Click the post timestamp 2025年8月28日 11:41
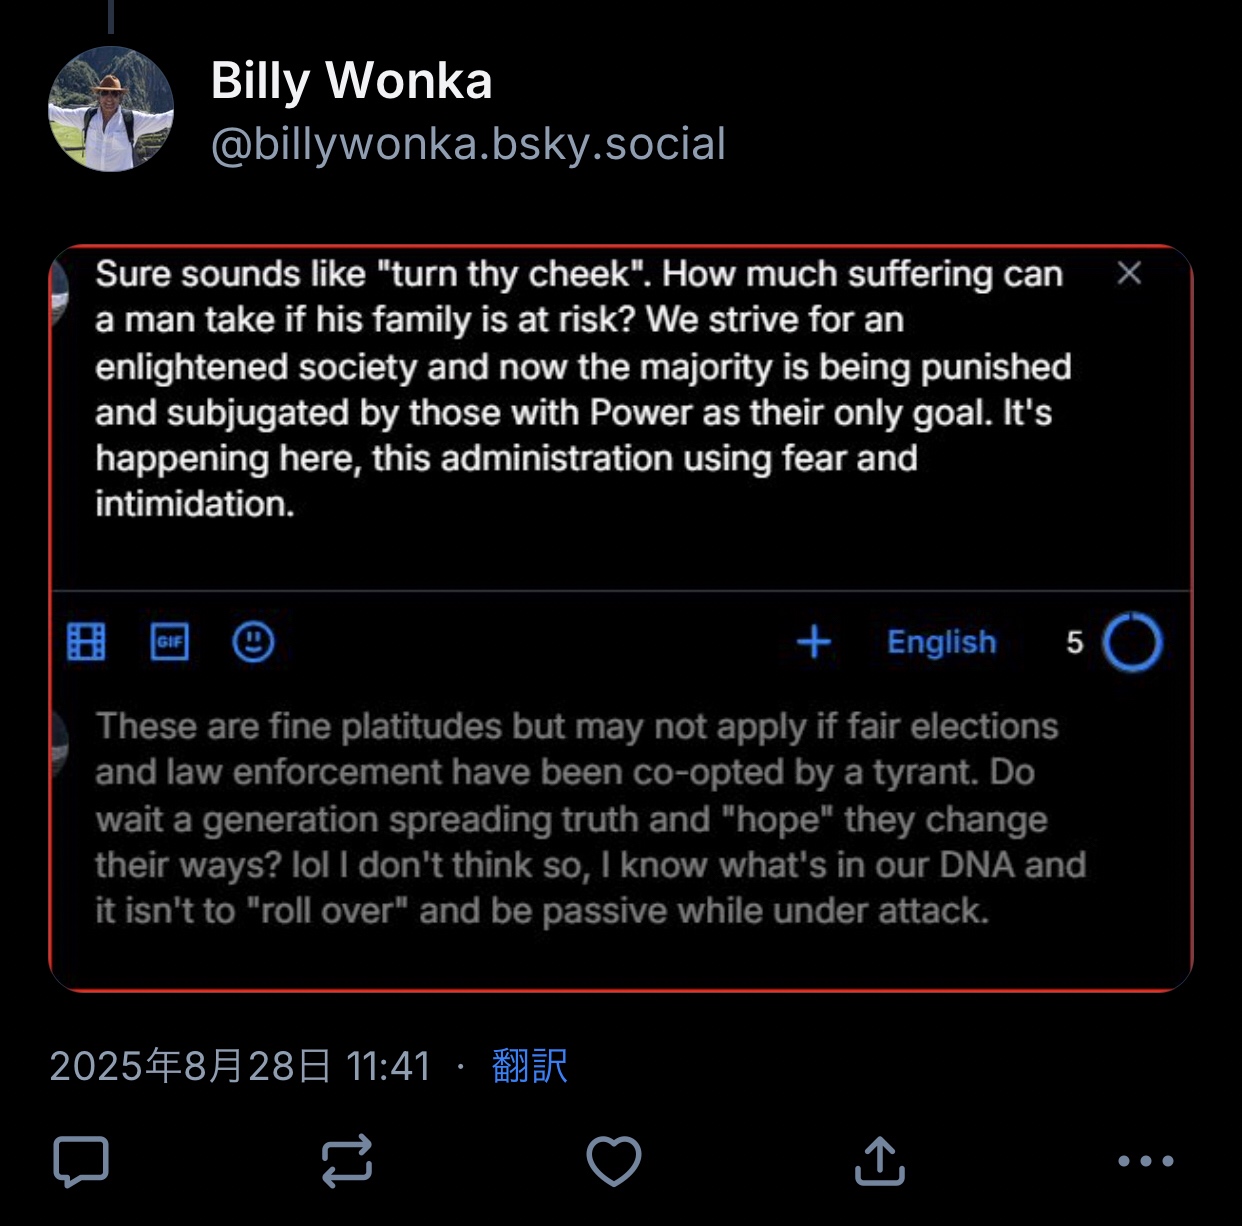Image resolution: width=1242 pixels, height=1226 pixels. tap(240, 1066)
